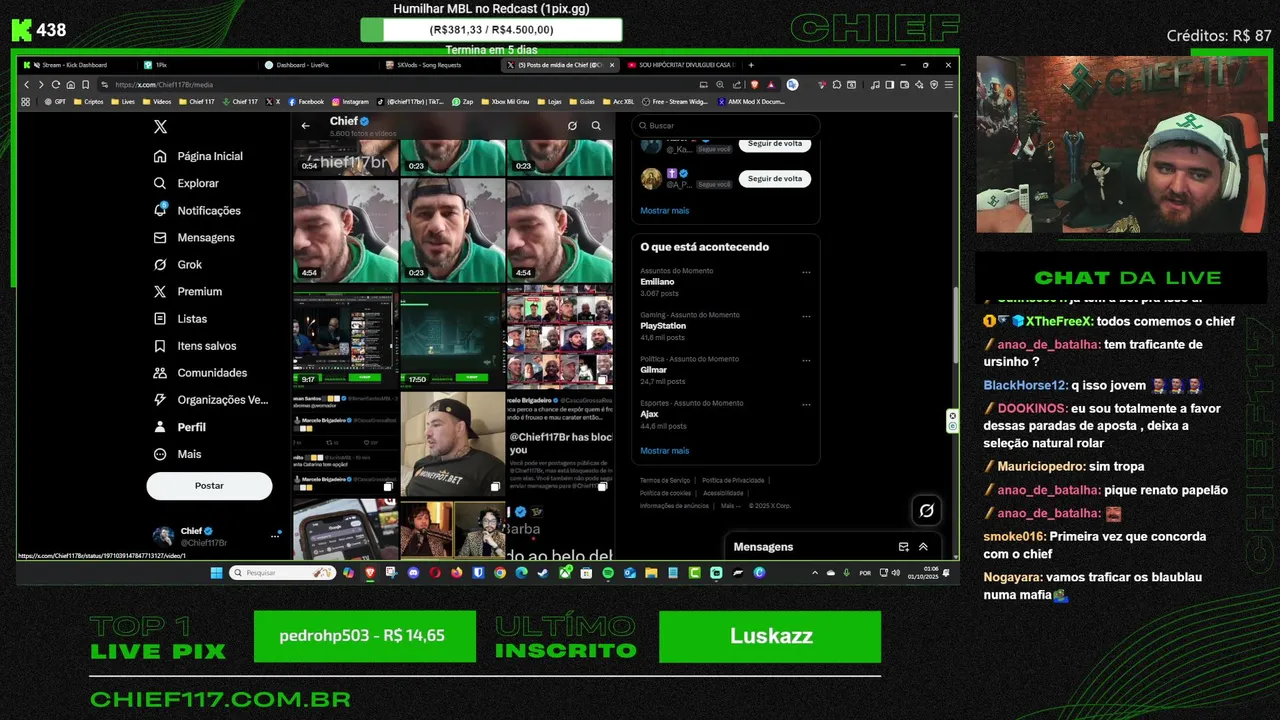Open Windows Start button
Image resolution: width=1280 pixels, height=720 pixels.
point(216,573)
